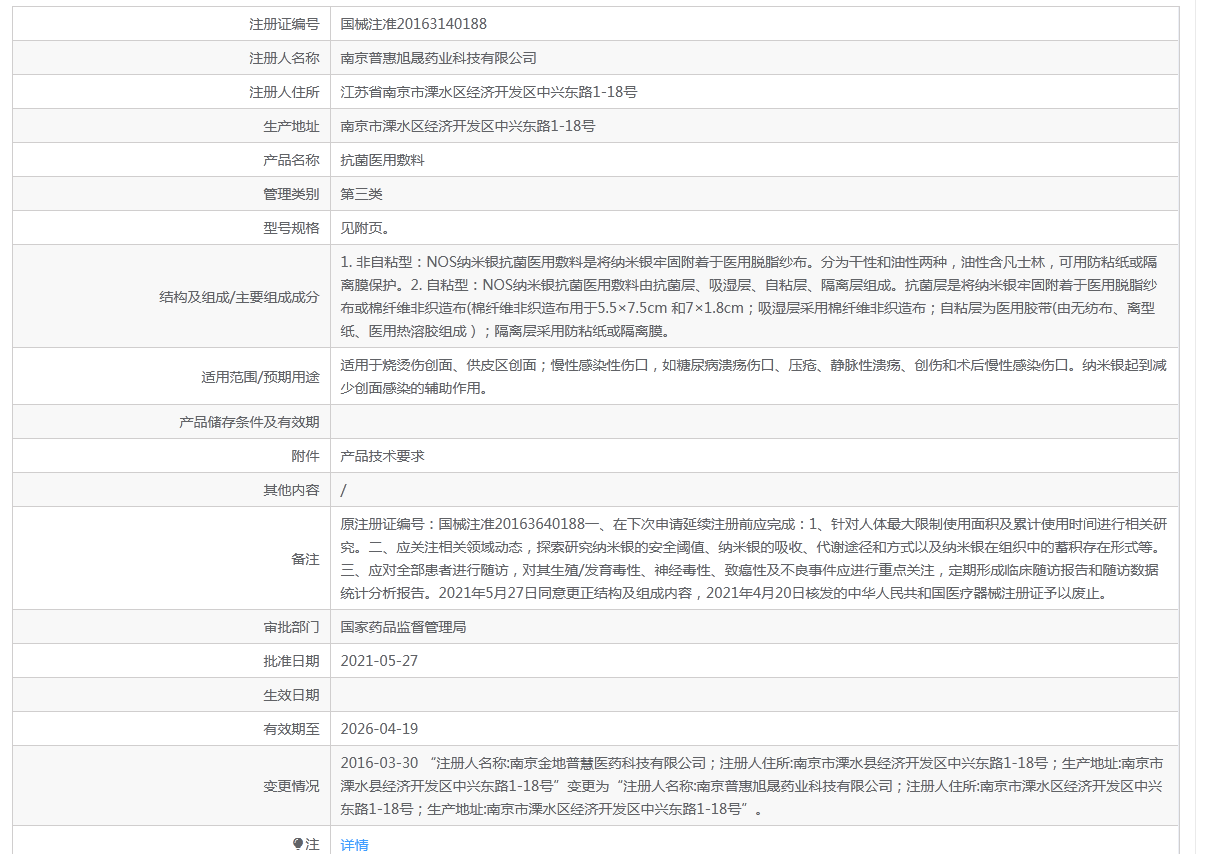Click the 有效期至 label
1221x854 pixels.
tap(291, 729)
